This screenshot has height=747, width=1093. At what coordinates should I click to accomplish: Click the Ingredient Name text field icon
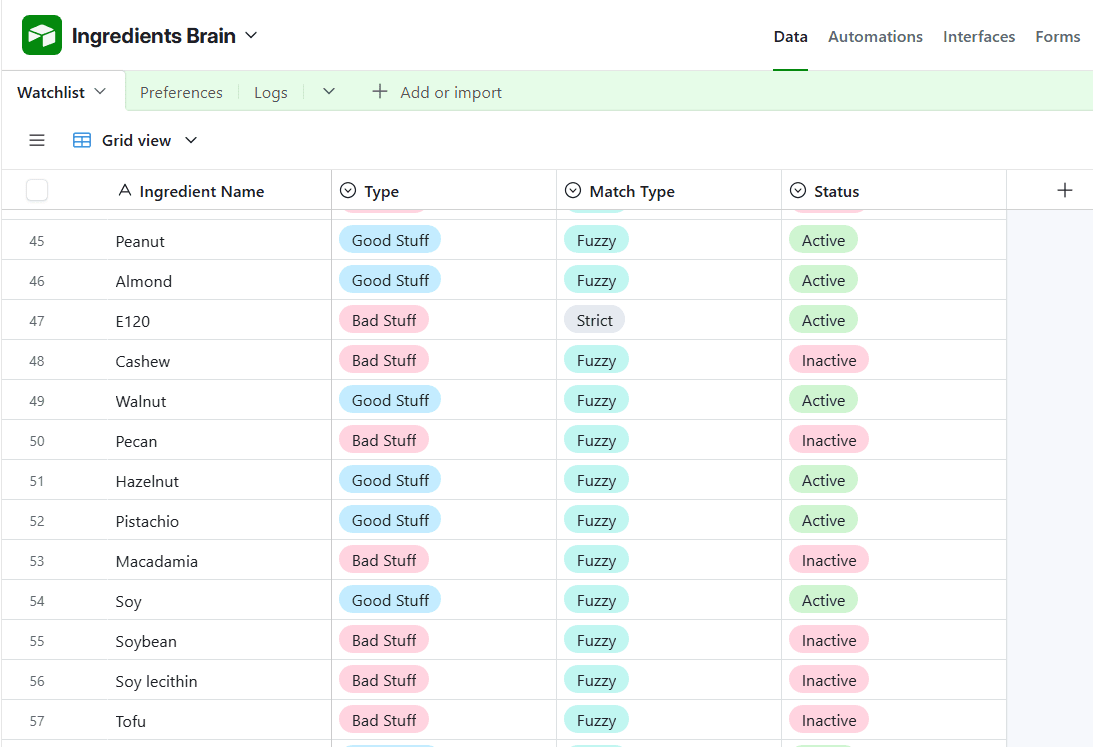pyautogui.click(x=124, y=191)
